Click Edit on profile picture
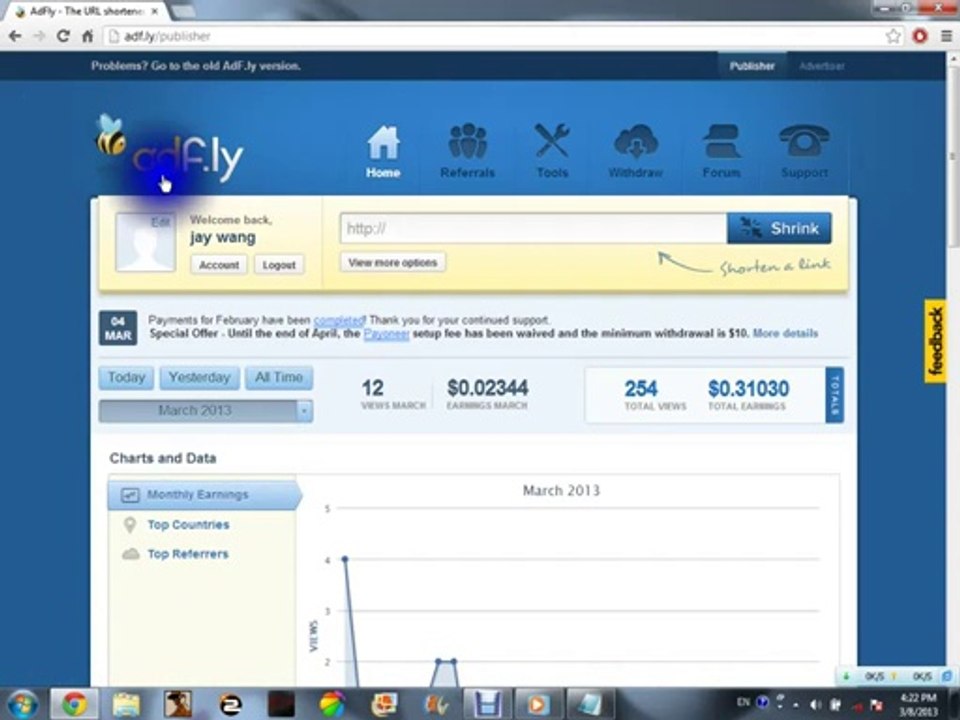This screenshot has height=720, width=960. coord(160,222)
